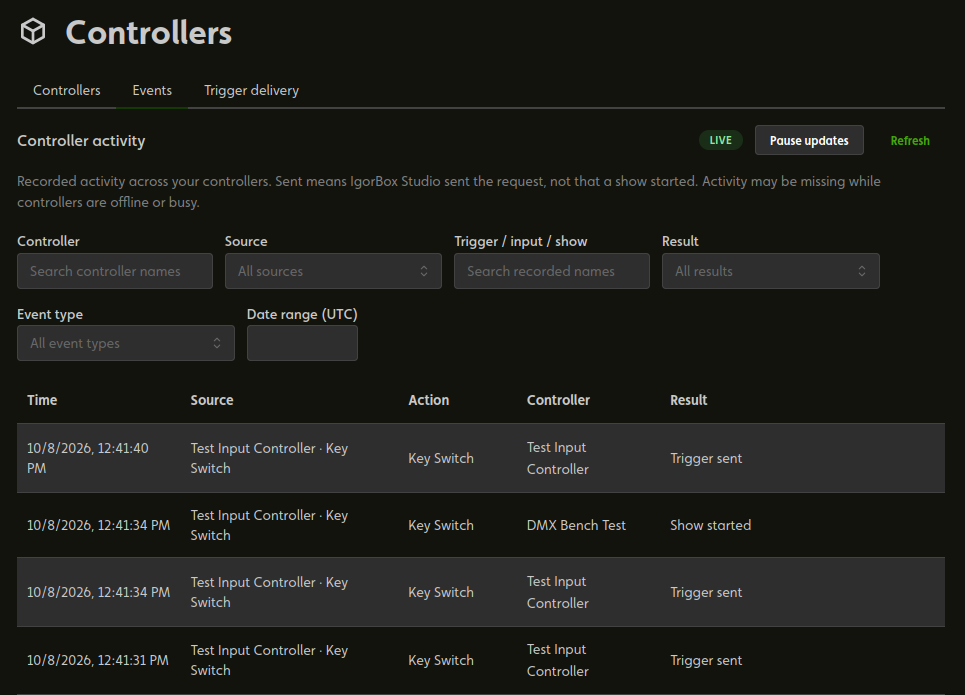The image size is (965, 695).
Task: Click Test Input Controller in 12:41:40 row
Action: (x=558, y=458)
